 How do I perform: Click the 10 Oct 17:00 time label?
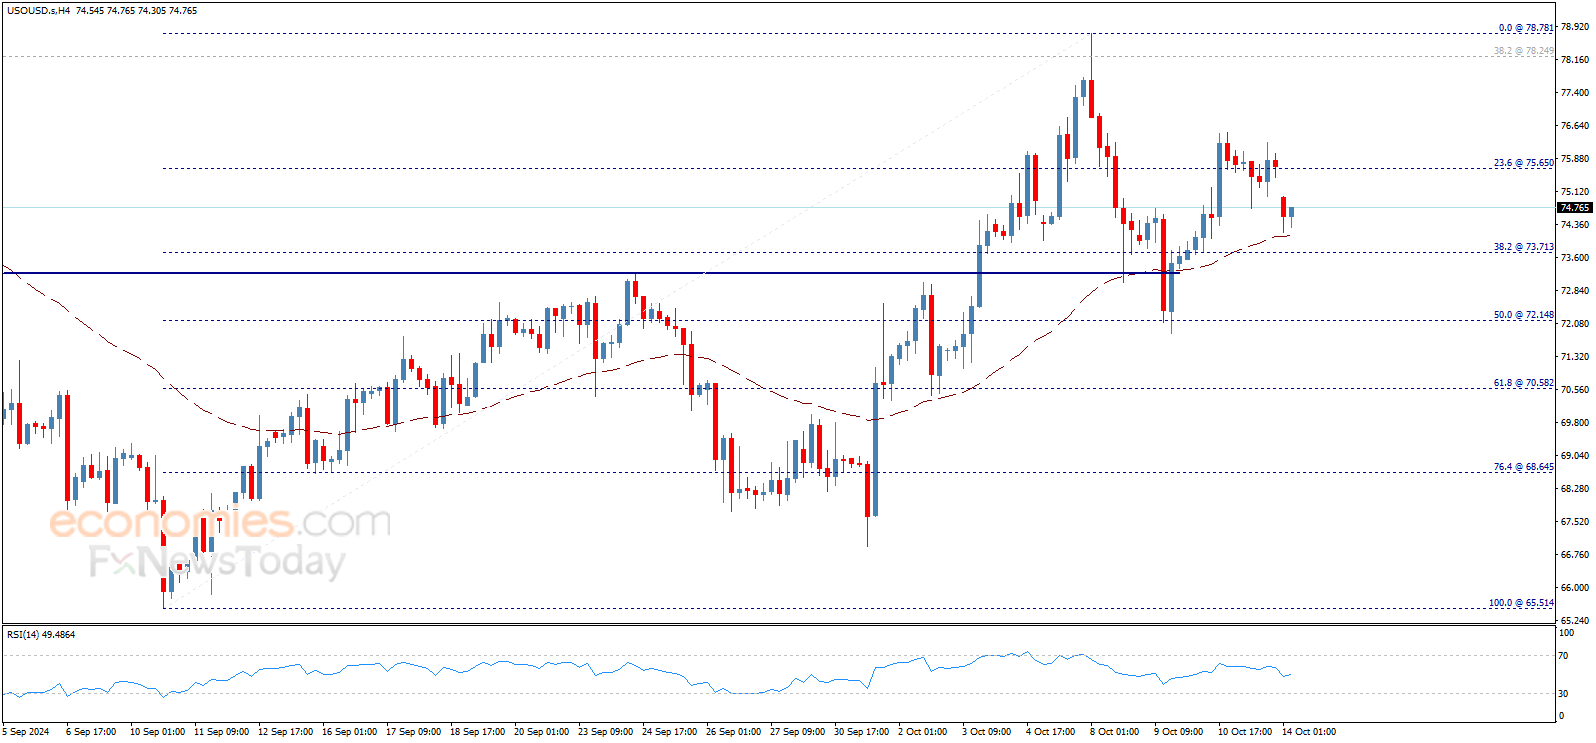click(1245, 732)
